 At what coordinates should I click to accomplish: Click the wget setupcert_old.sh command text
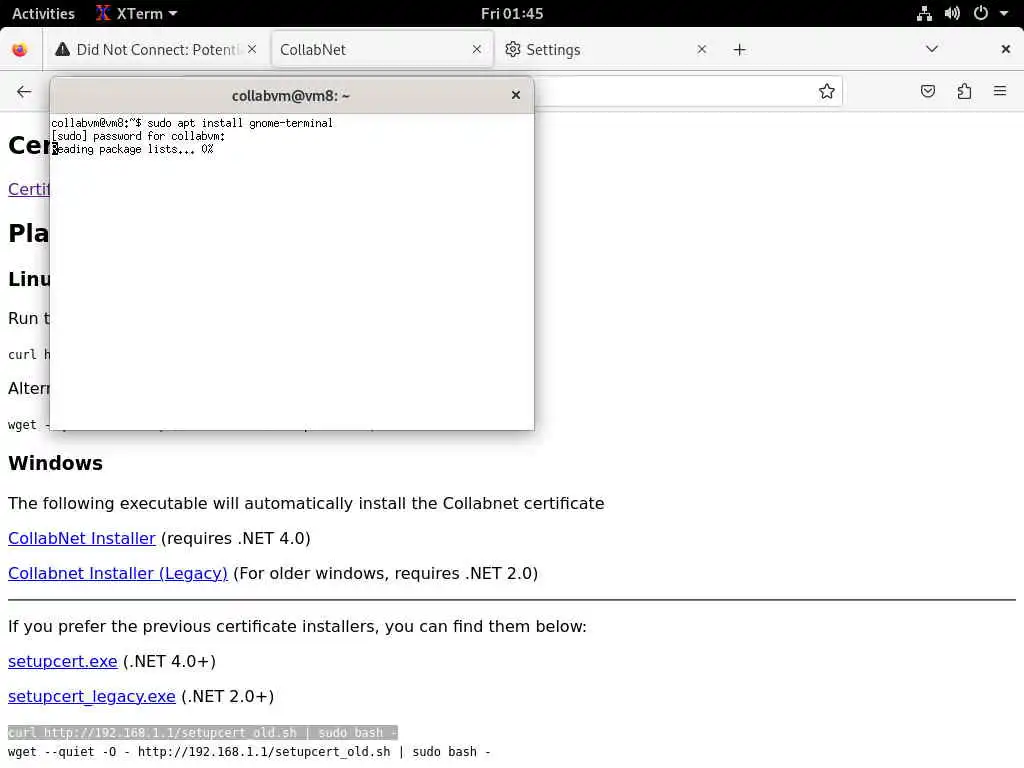point(249,752)
